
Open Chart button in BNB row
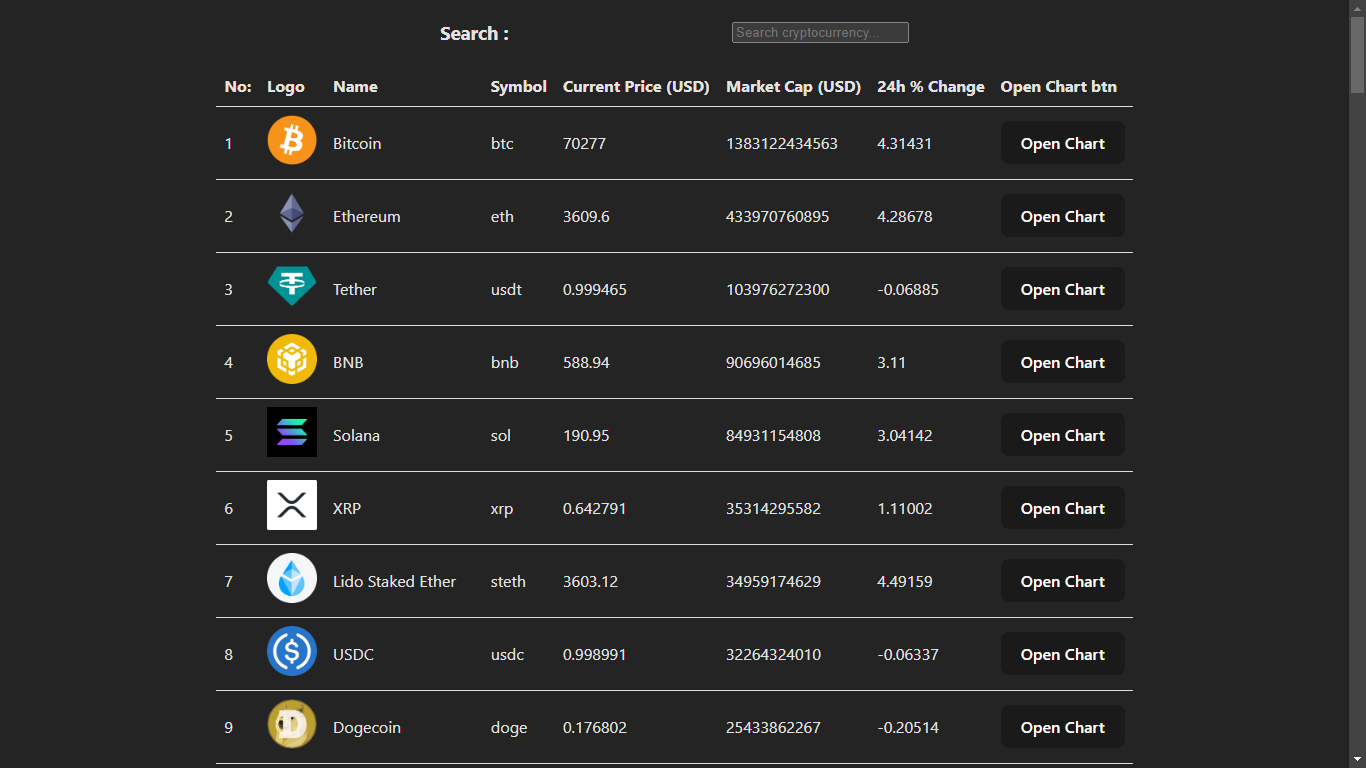point(1062,362)
